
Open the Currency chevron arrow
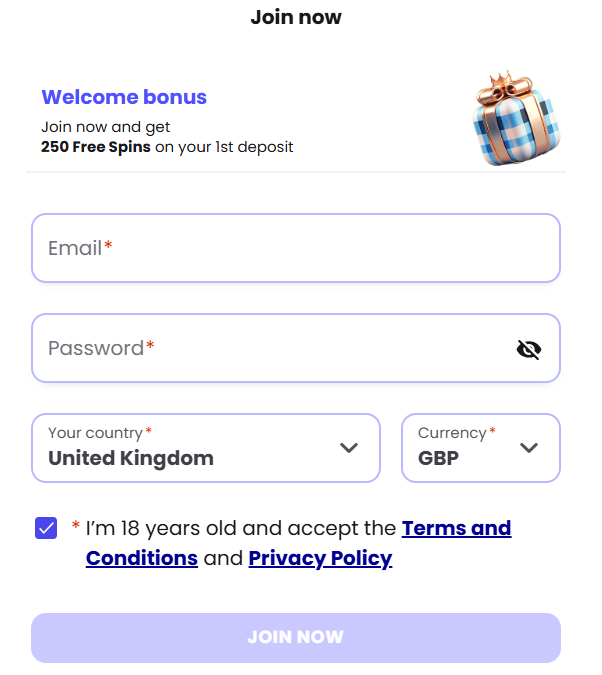pos(529,448)
